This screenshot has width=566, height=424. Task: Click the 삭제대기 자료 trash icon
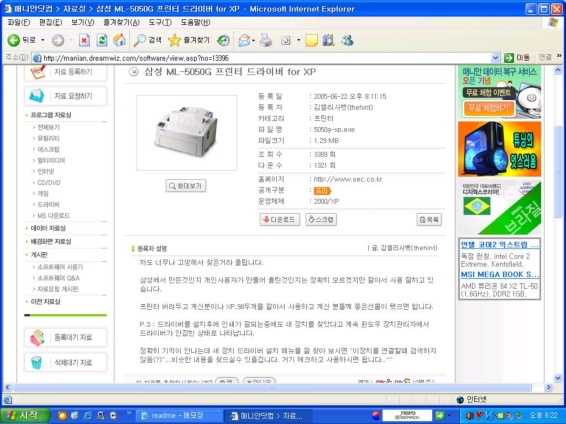pos(36,362)
